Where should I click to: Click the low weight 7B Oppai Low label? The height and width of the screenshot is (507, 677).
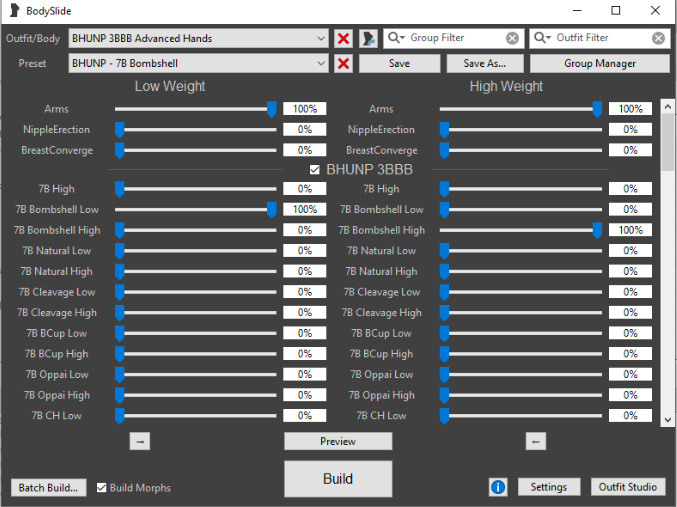click(57, 374)
